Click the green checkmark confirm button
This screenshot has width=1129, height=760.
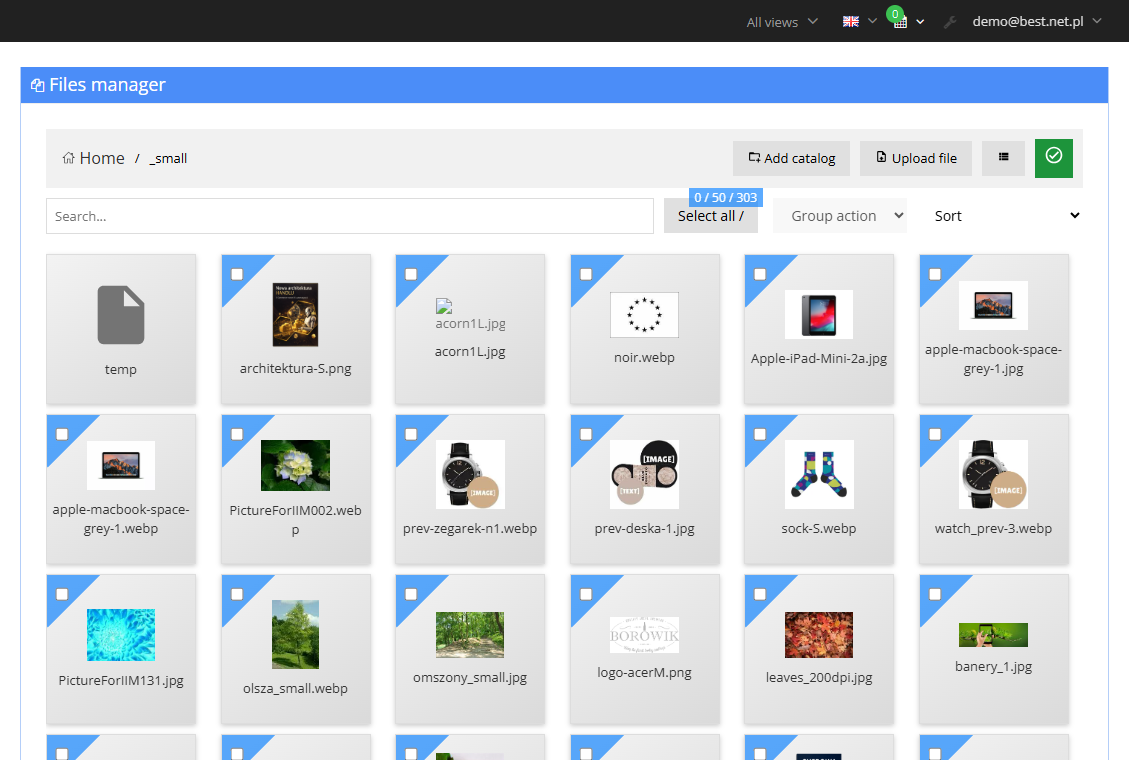pos(1053,158)
